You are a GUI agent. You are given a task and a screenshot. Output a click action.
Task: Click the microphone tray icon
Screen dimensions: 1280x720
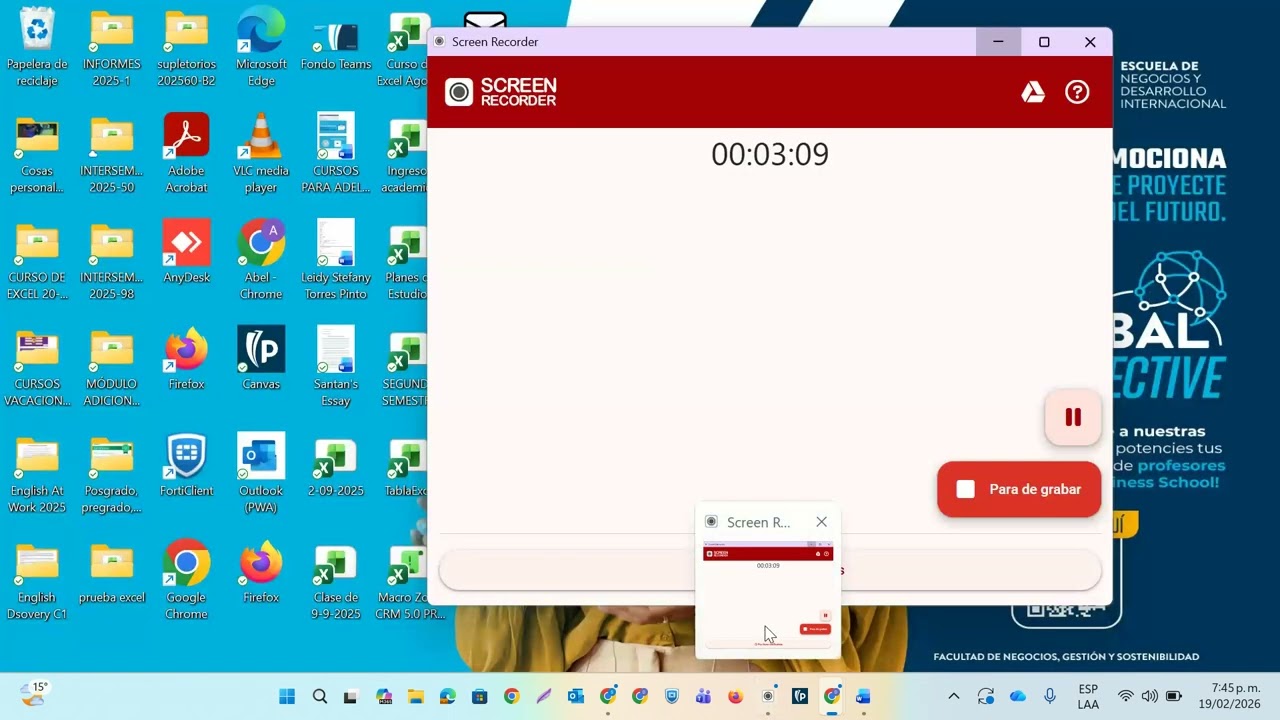point(1050,696)
